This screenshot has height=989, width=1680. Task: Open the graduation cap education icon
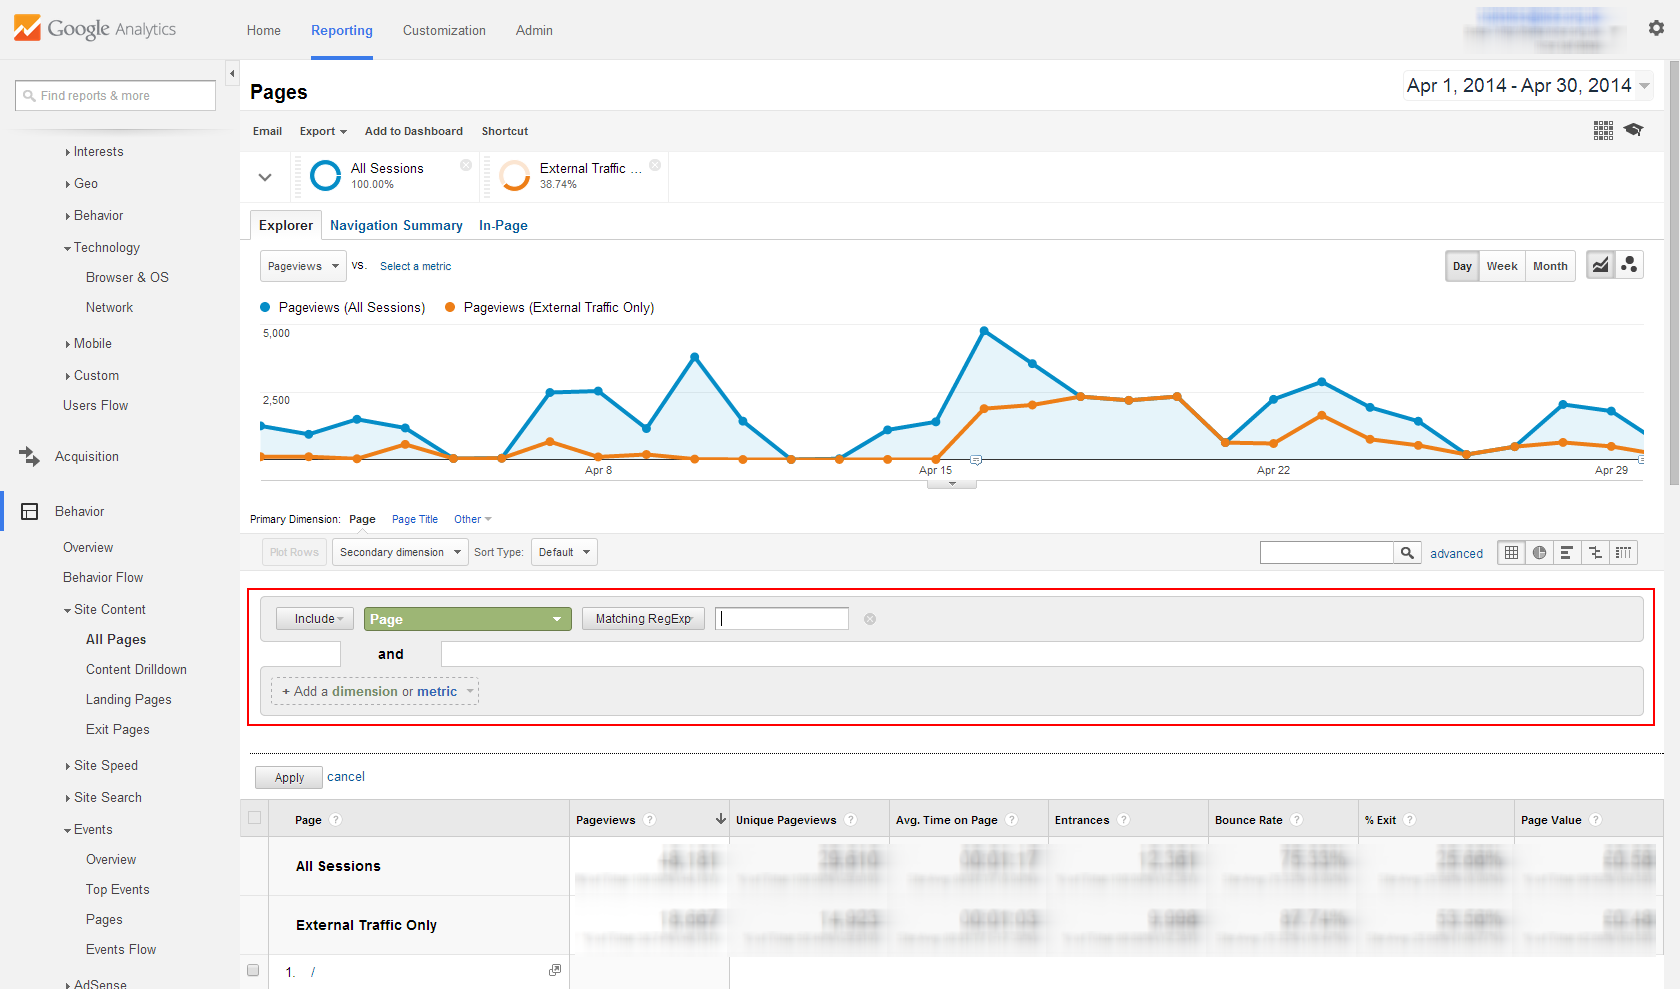tap(1633, 130)
